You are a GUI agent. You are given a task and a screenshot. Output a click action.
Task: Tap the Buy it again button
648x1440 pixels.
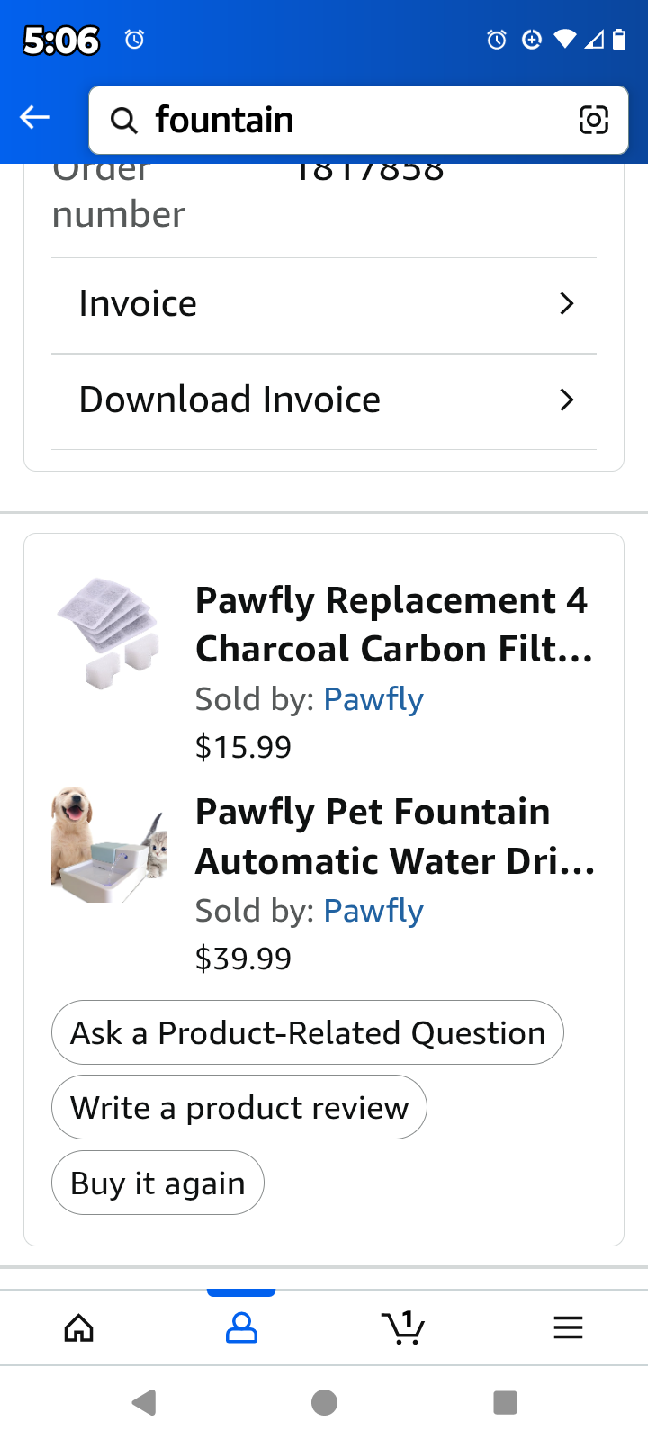pyautogui.click(x=157, y=1182)
